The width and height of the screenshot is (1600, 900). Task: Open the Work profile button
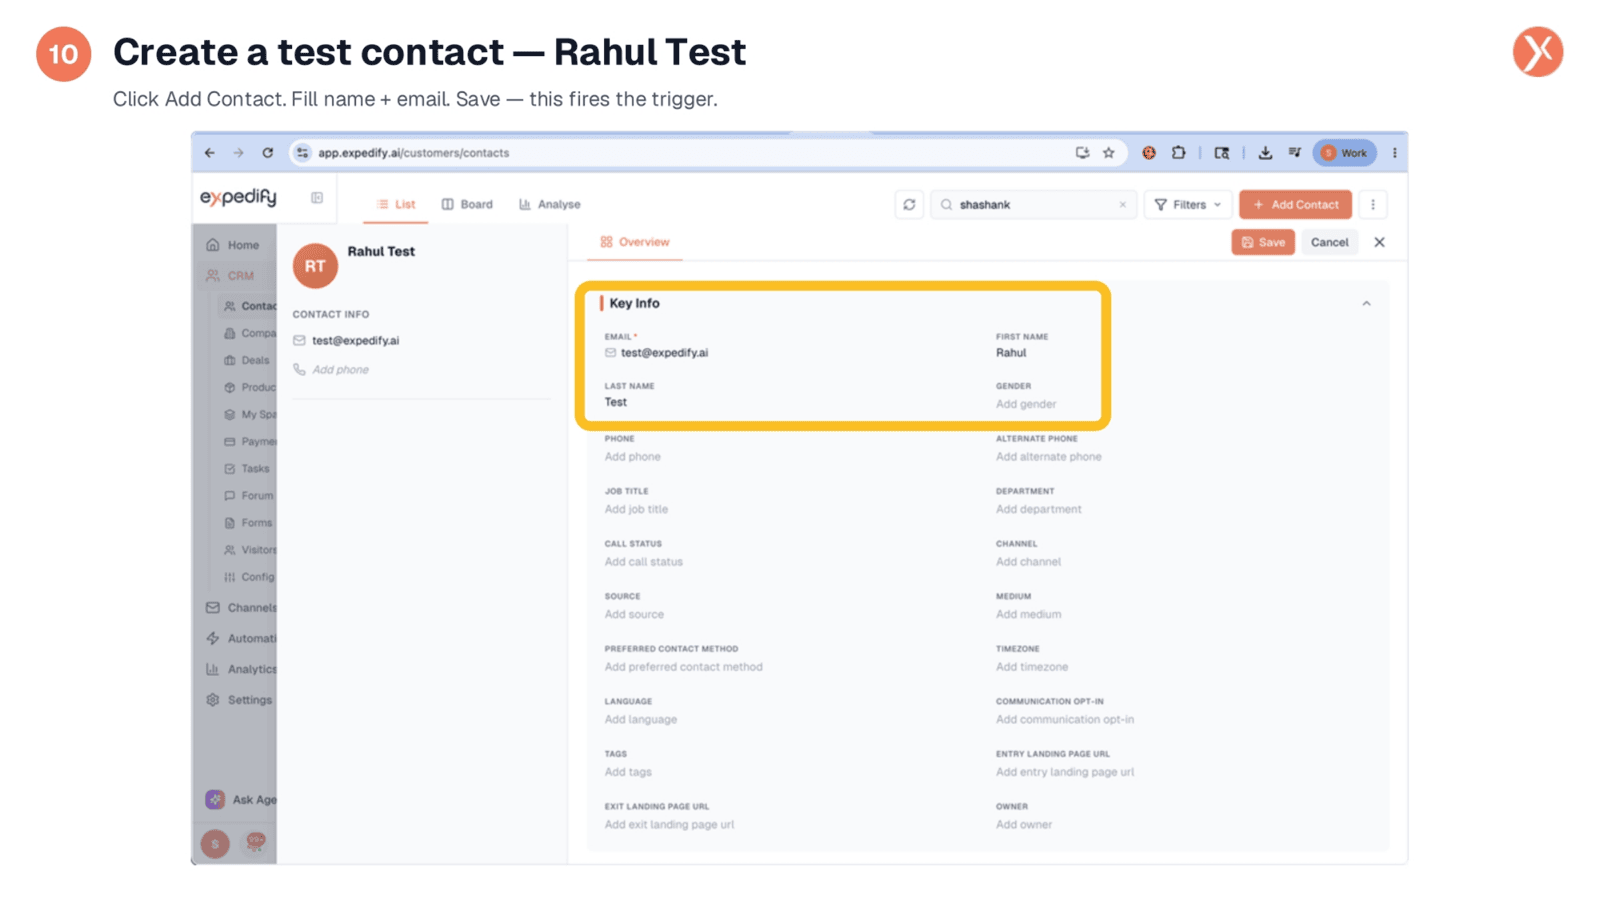click(x=1344, y=153)
